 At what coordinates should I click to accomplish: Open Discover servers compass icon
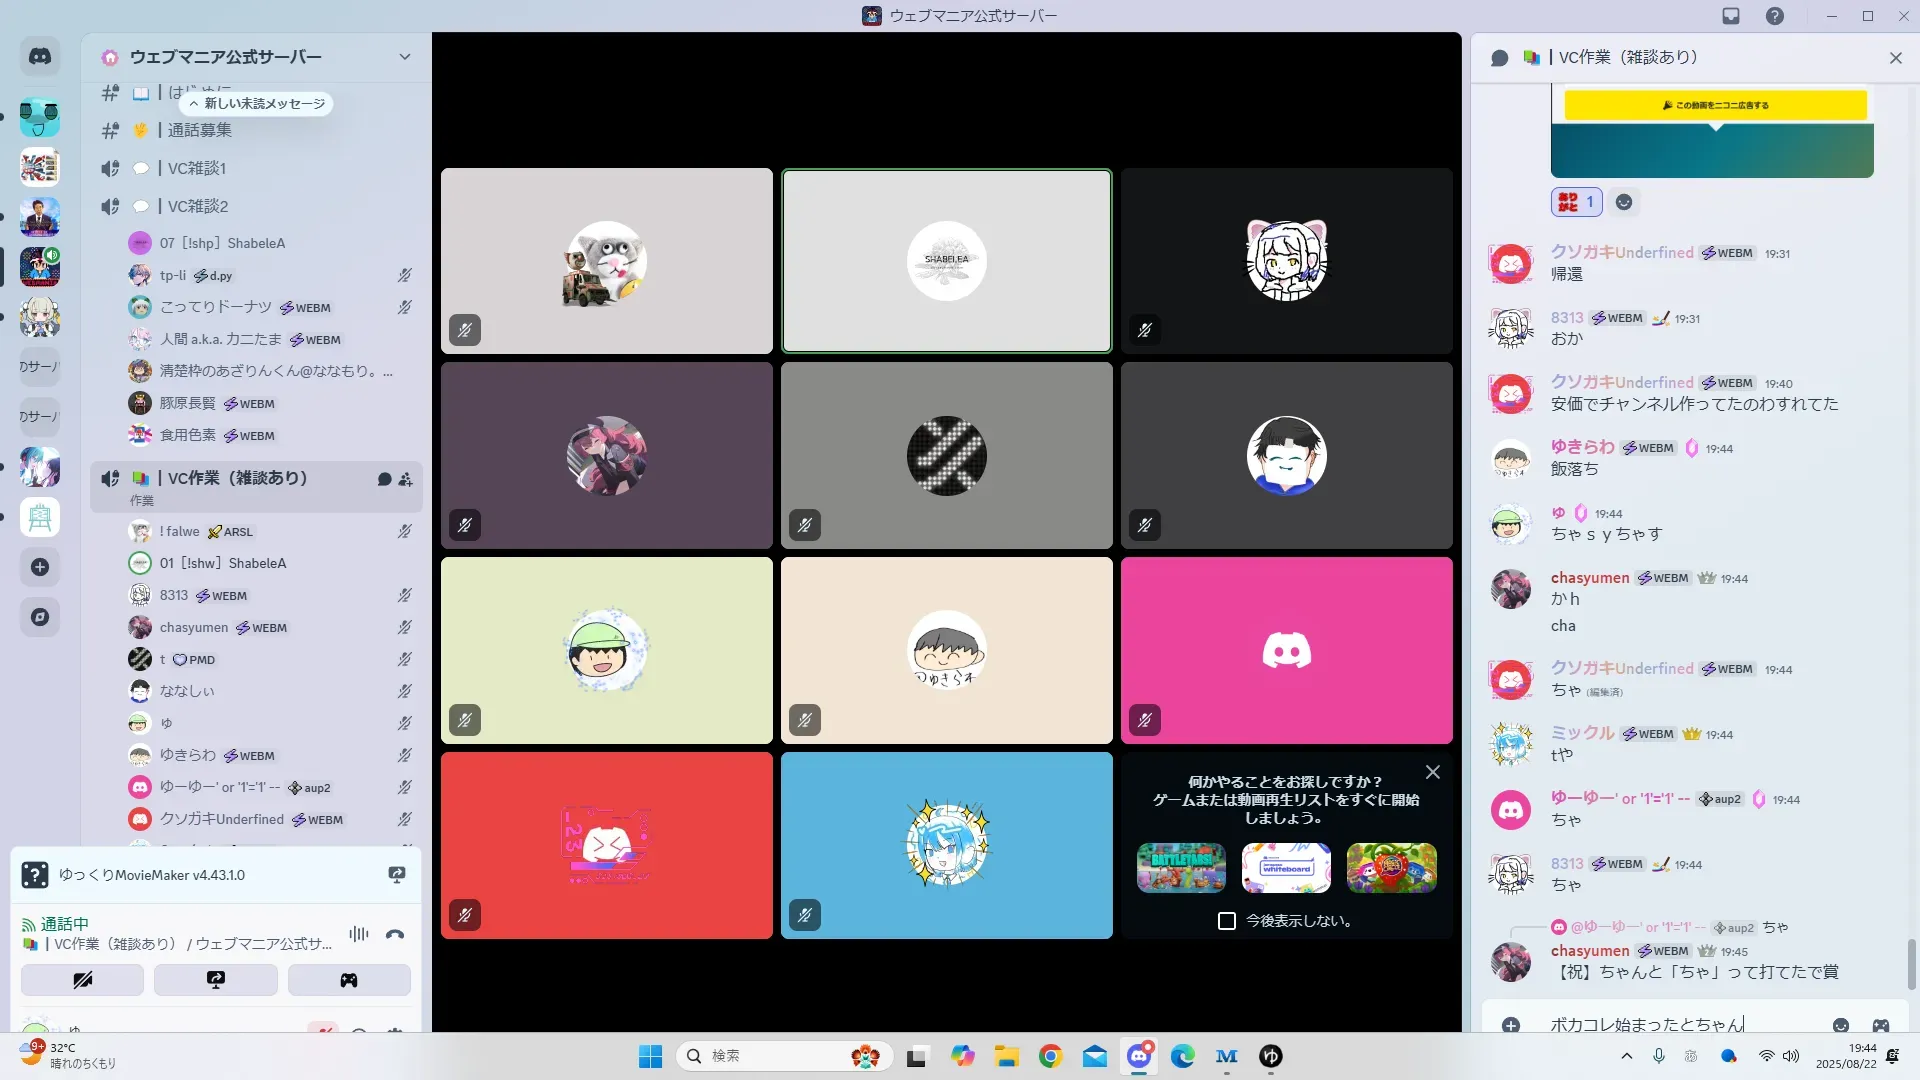click(x=40, y=617)
